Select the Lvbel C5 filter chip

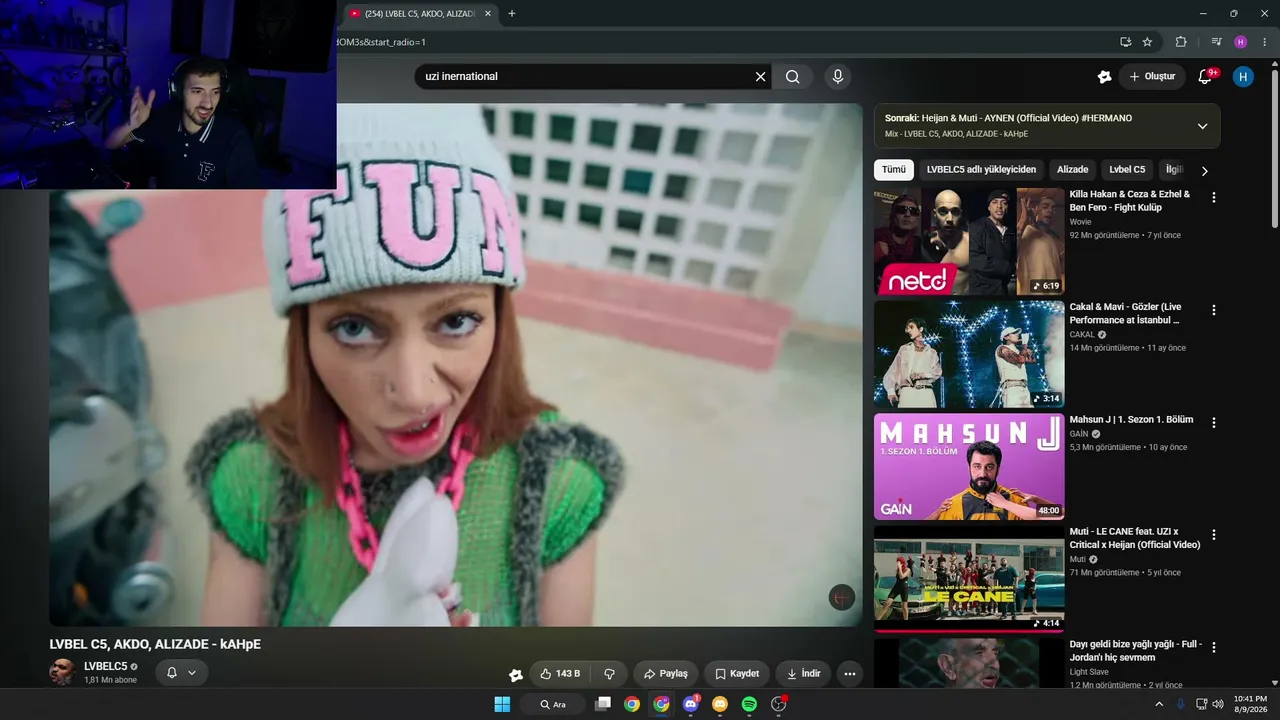(x=1127, y=170)
